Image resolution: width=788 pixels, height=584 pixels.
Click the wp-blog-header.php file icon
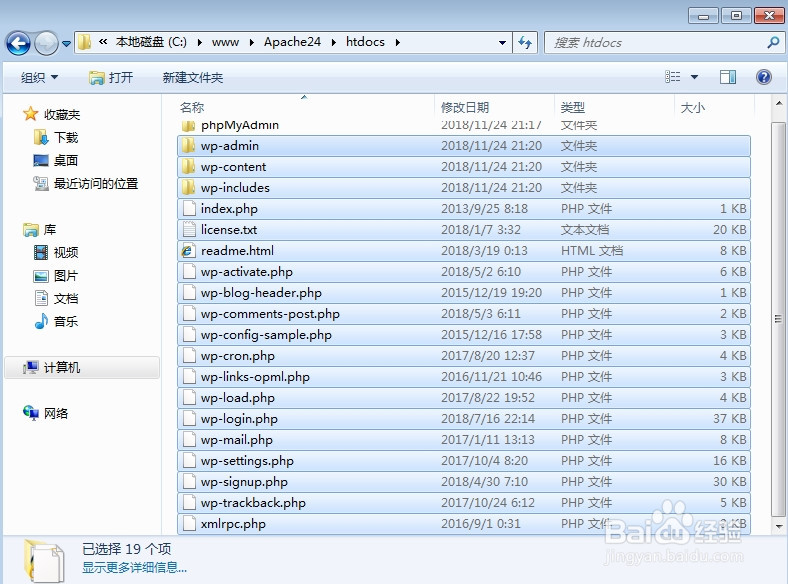coord(189,293)
